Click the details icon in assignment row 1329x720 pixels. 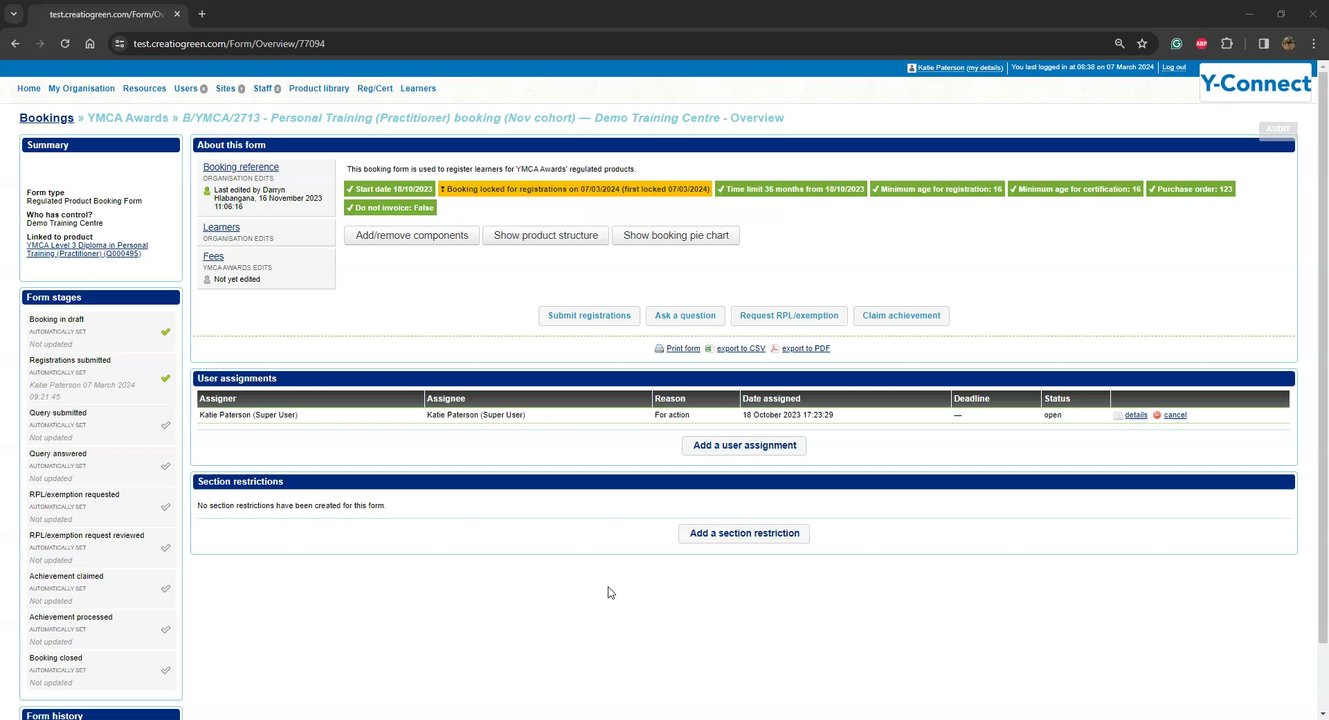point(1118,415)
